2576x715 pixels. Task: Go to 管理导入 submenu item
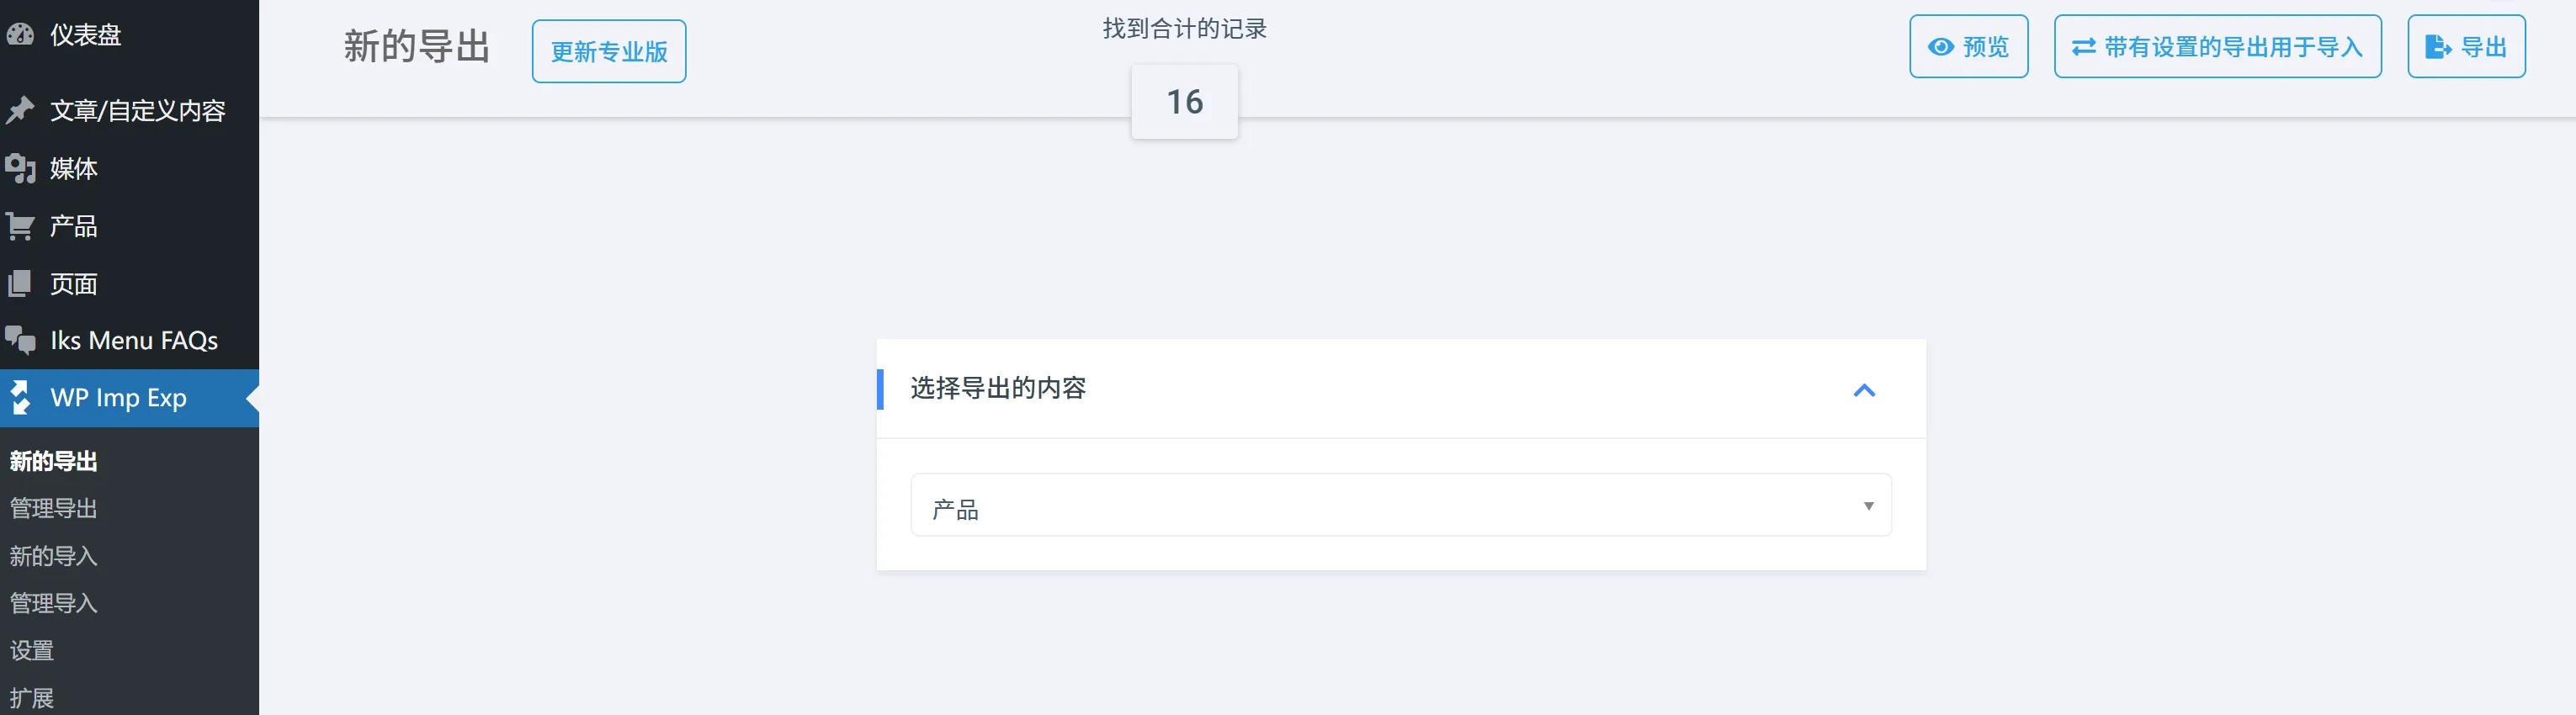[54, 603]
